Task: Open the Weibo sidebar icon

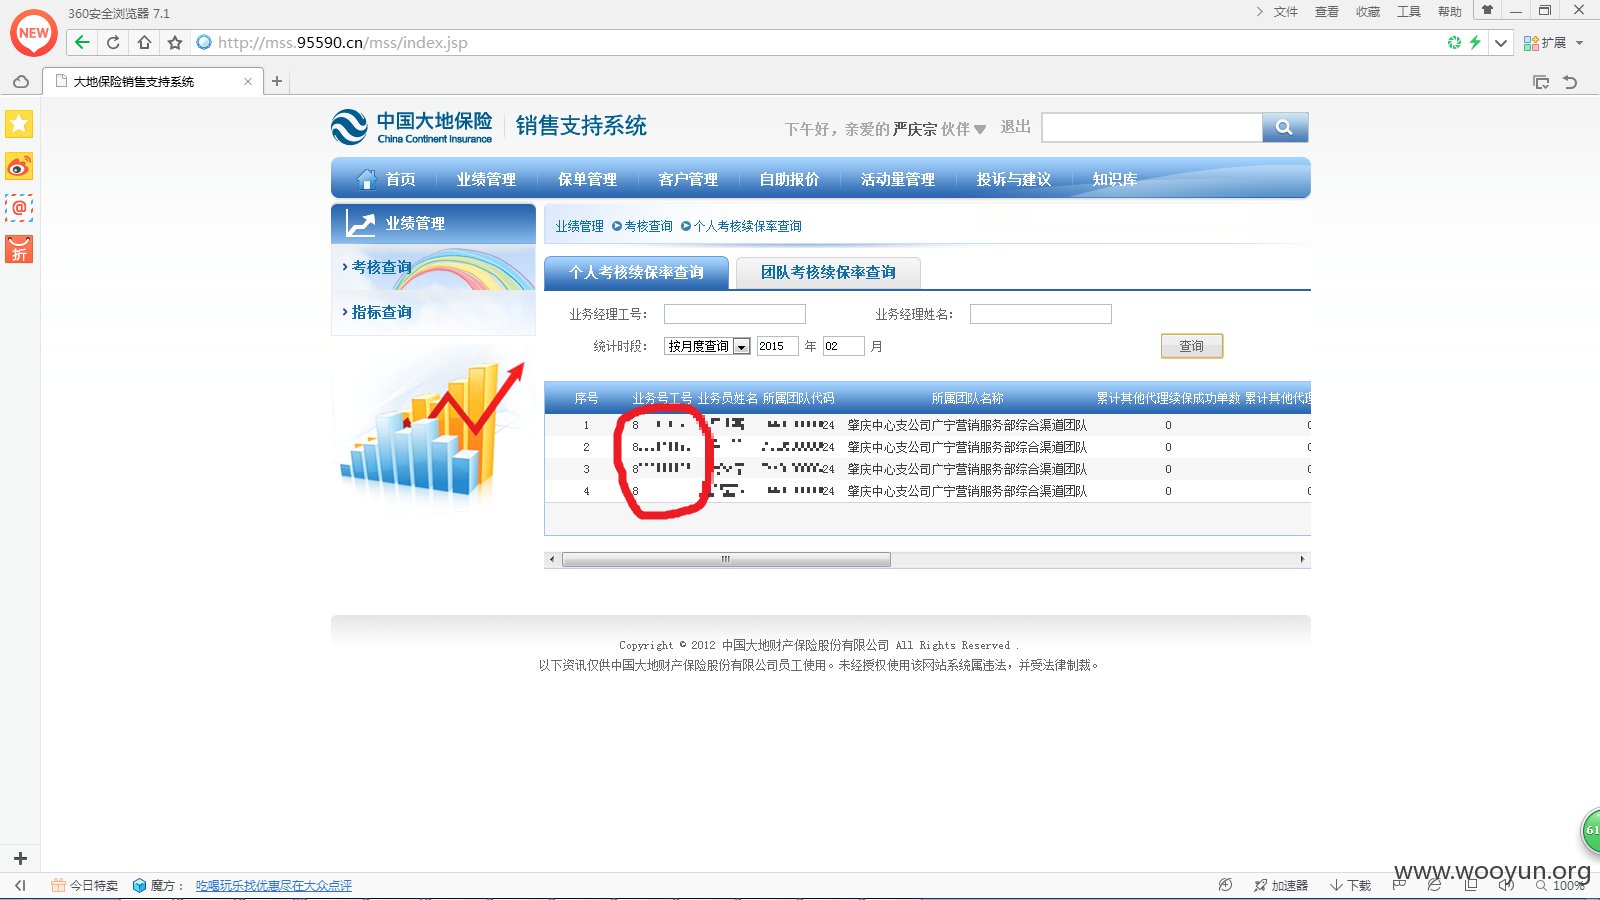Action: 19,166
